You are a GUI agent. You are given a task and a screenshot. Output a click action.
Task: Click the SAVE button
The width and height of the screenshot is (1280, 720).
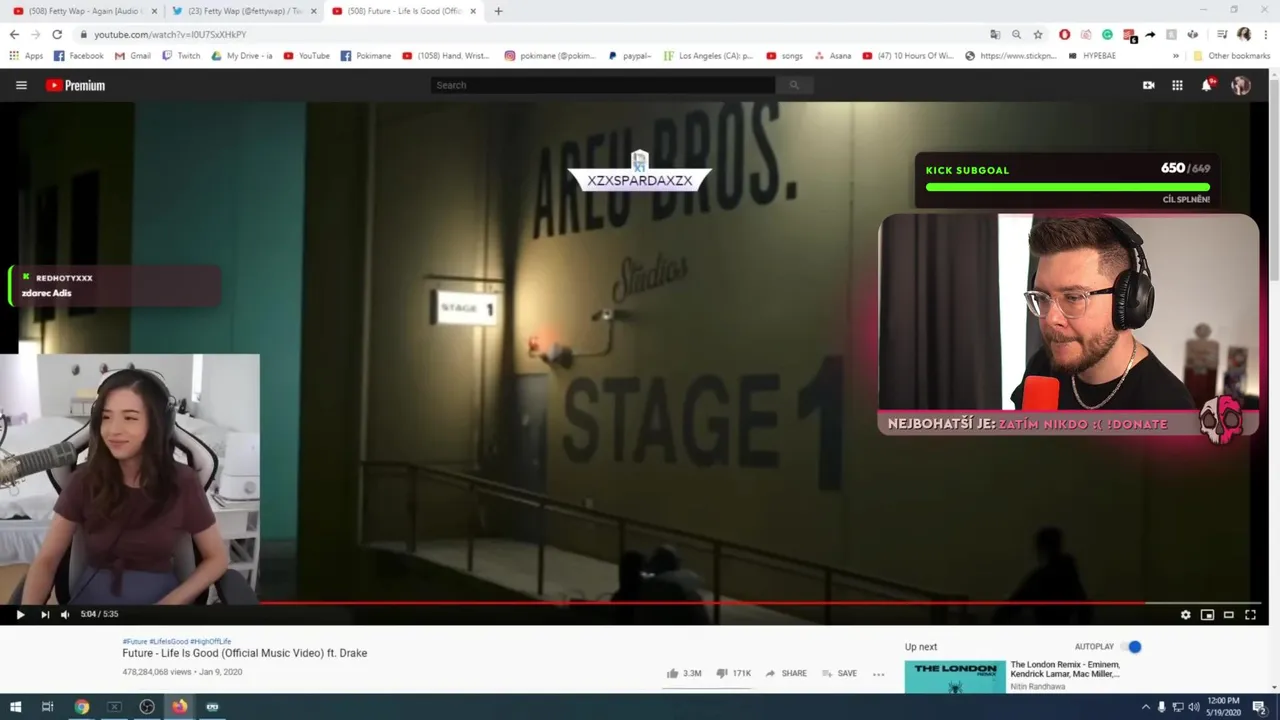pos(840,673)
